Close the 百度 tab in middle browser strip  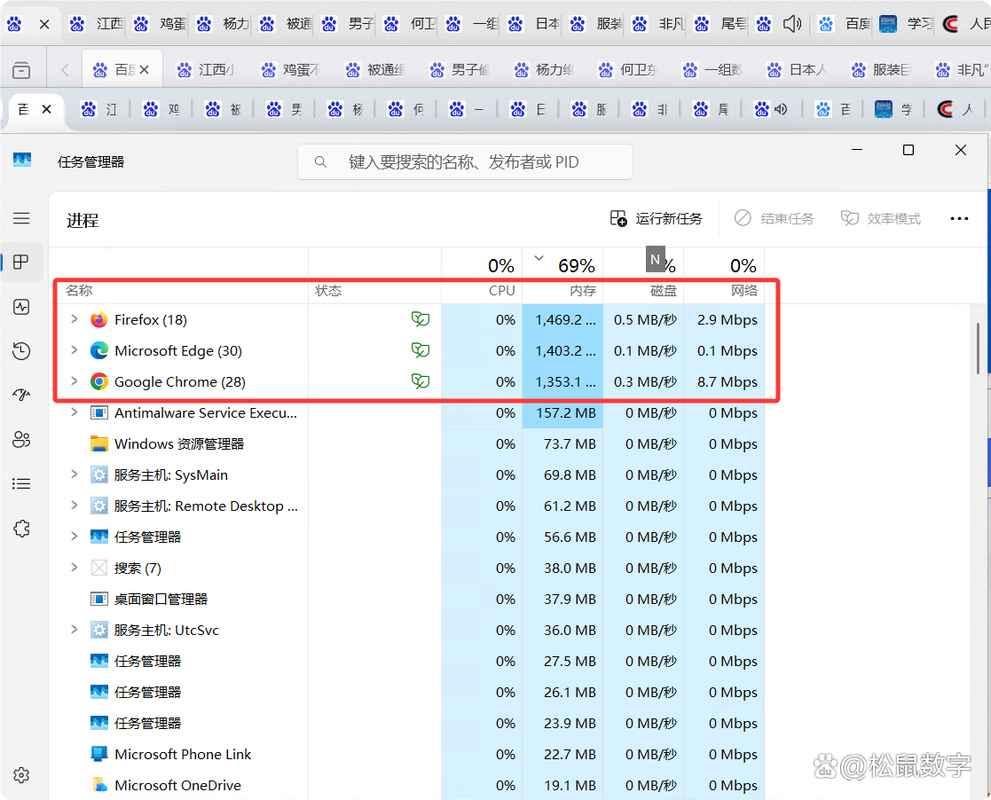(145, 70)
